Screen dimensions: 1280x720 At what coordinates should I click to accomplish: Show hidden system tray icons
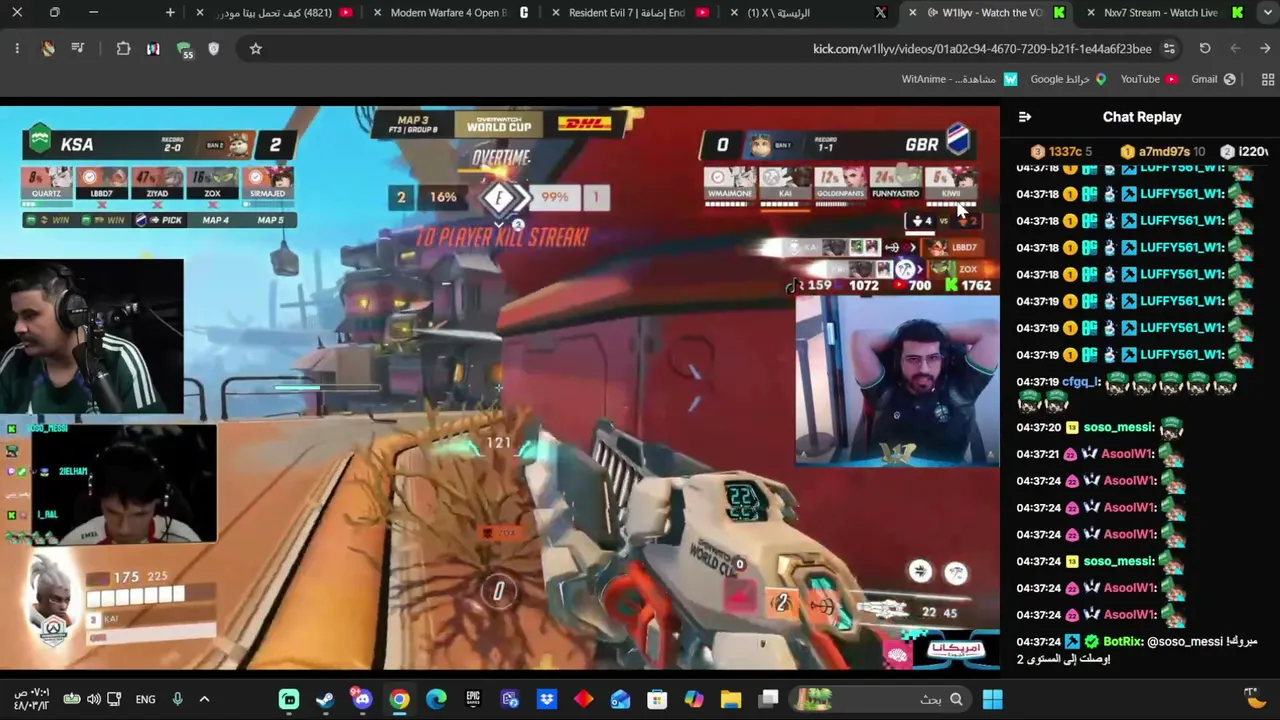click(x=204, y=699)
